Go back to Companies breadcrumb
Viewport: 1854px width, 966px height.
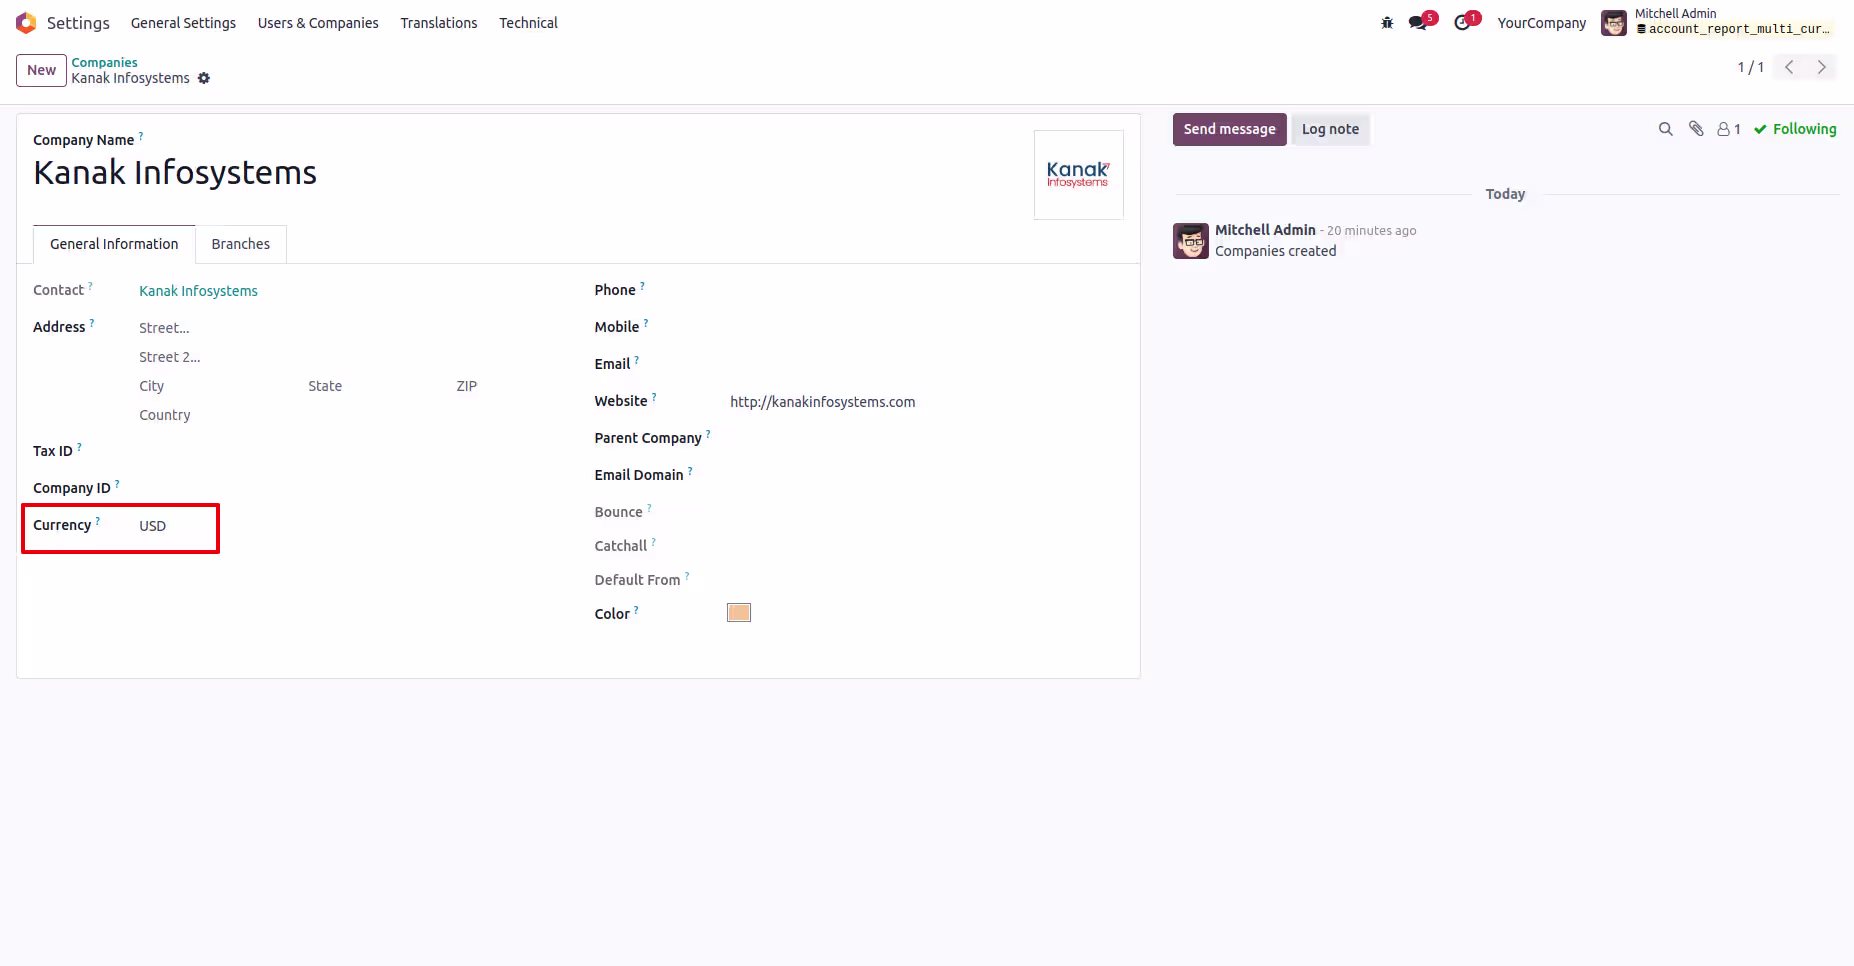(104, 62)
